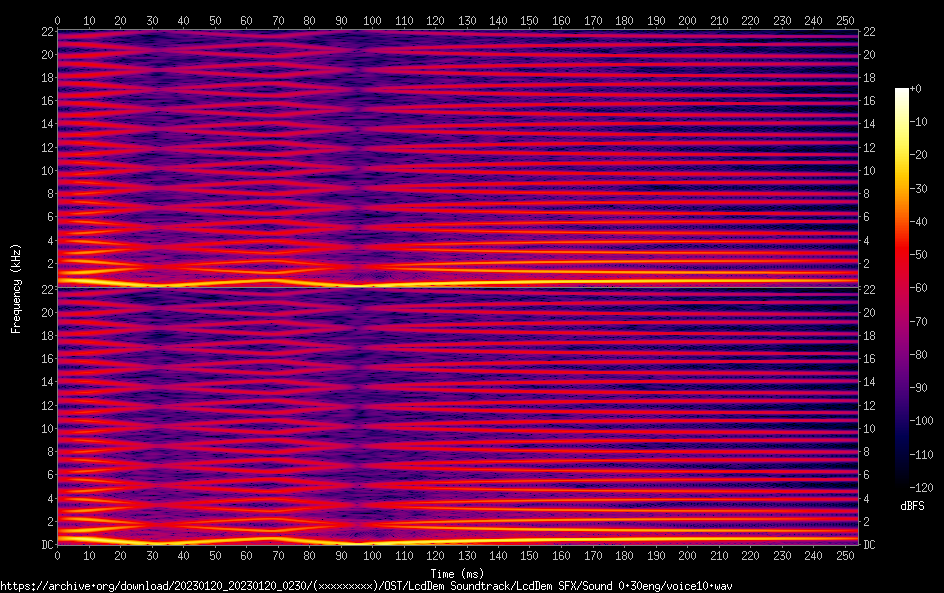Click the 'Time (ms)' axis label
This screenshot has width=944, height=593.
(457, 573)
